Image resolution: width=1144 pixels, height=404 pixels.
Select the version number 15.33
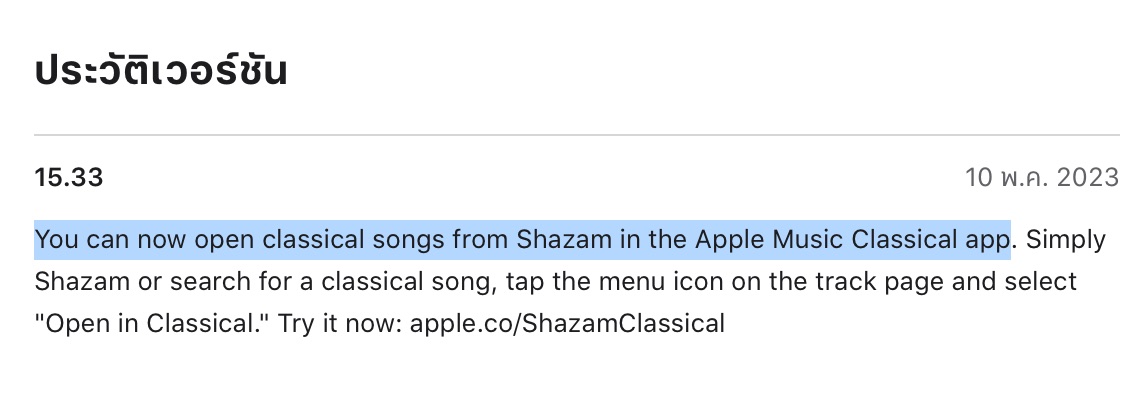[69, 178]
